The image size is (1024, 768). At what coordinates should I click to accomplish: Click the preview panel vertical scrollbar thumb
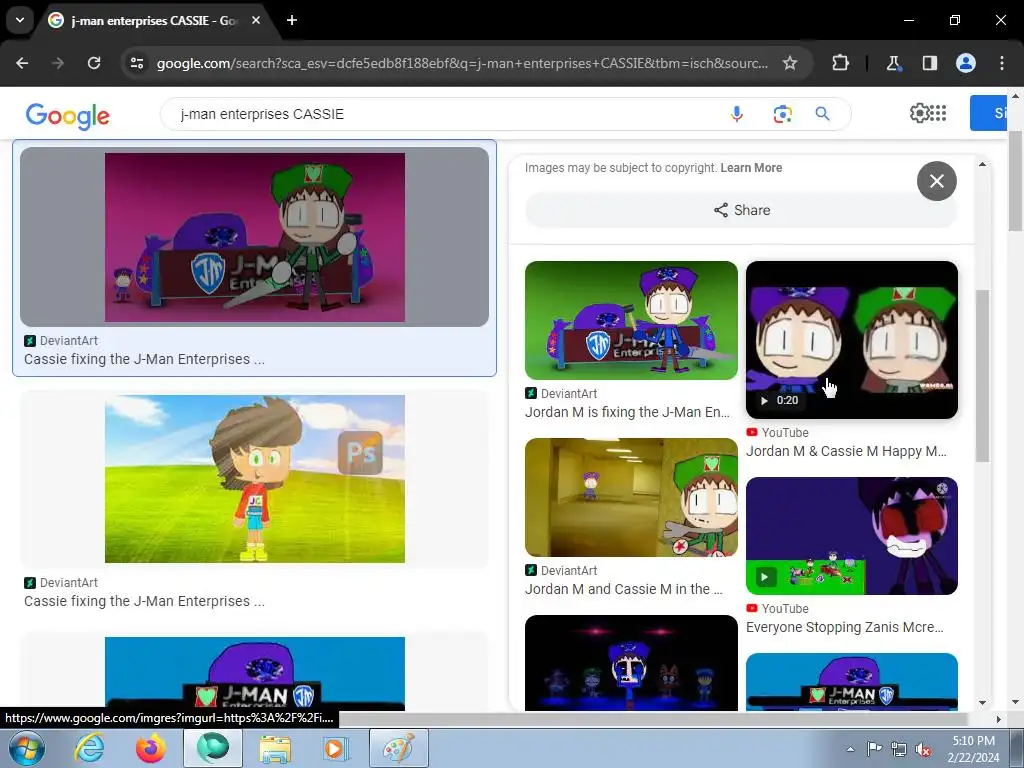[x=982, y=376]
